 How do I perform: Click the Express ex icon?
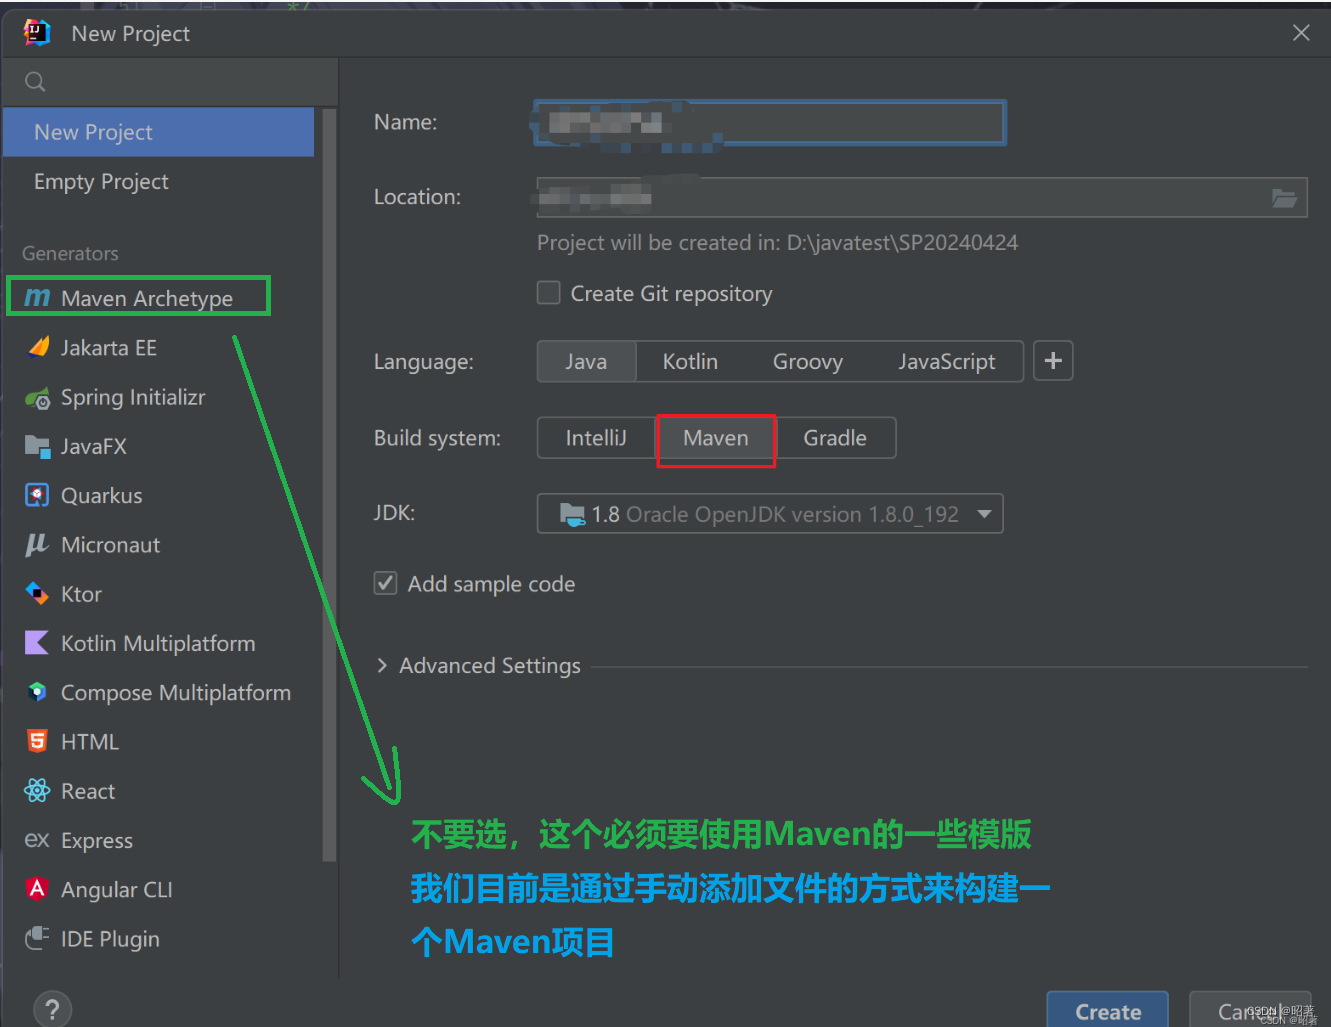pos(37,840)
